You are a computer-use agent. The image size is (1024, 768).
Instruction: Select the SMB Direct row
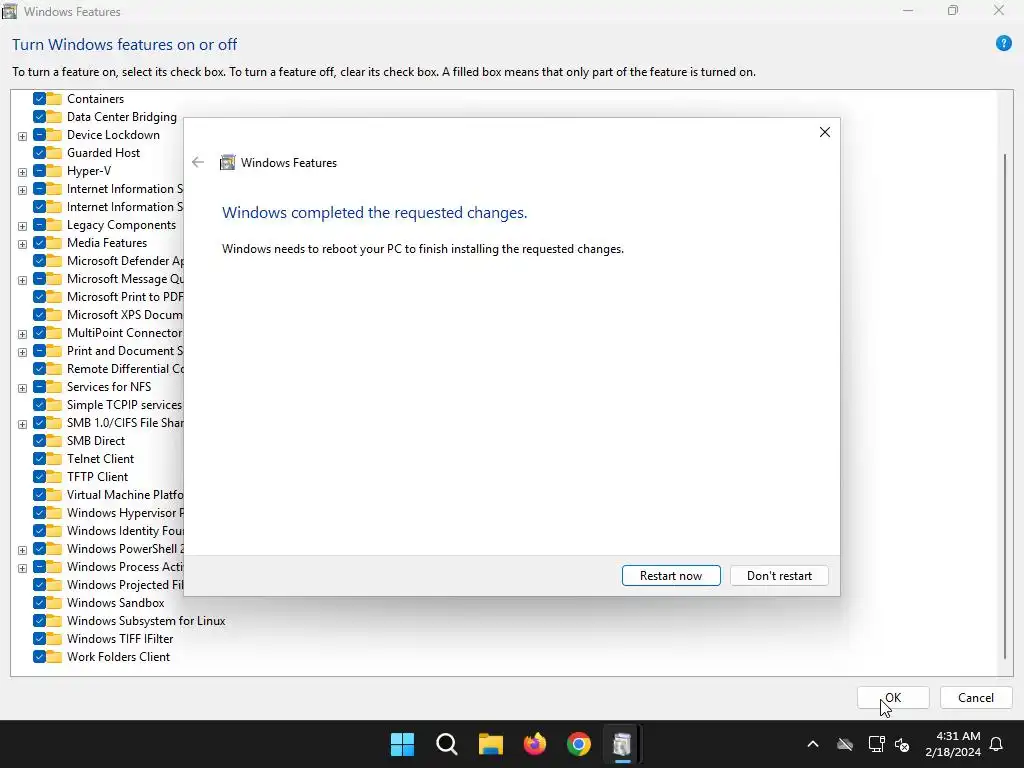pos(96,441)
